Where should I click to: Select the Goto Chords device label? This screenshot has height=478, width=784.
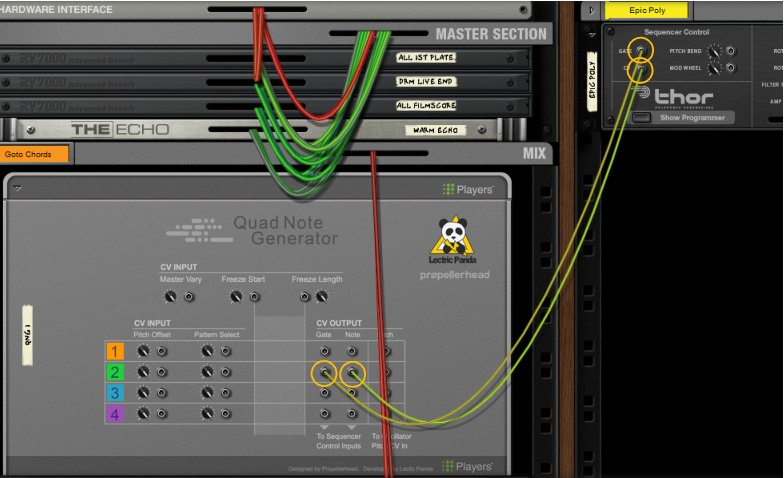click(x=34, y=154)
